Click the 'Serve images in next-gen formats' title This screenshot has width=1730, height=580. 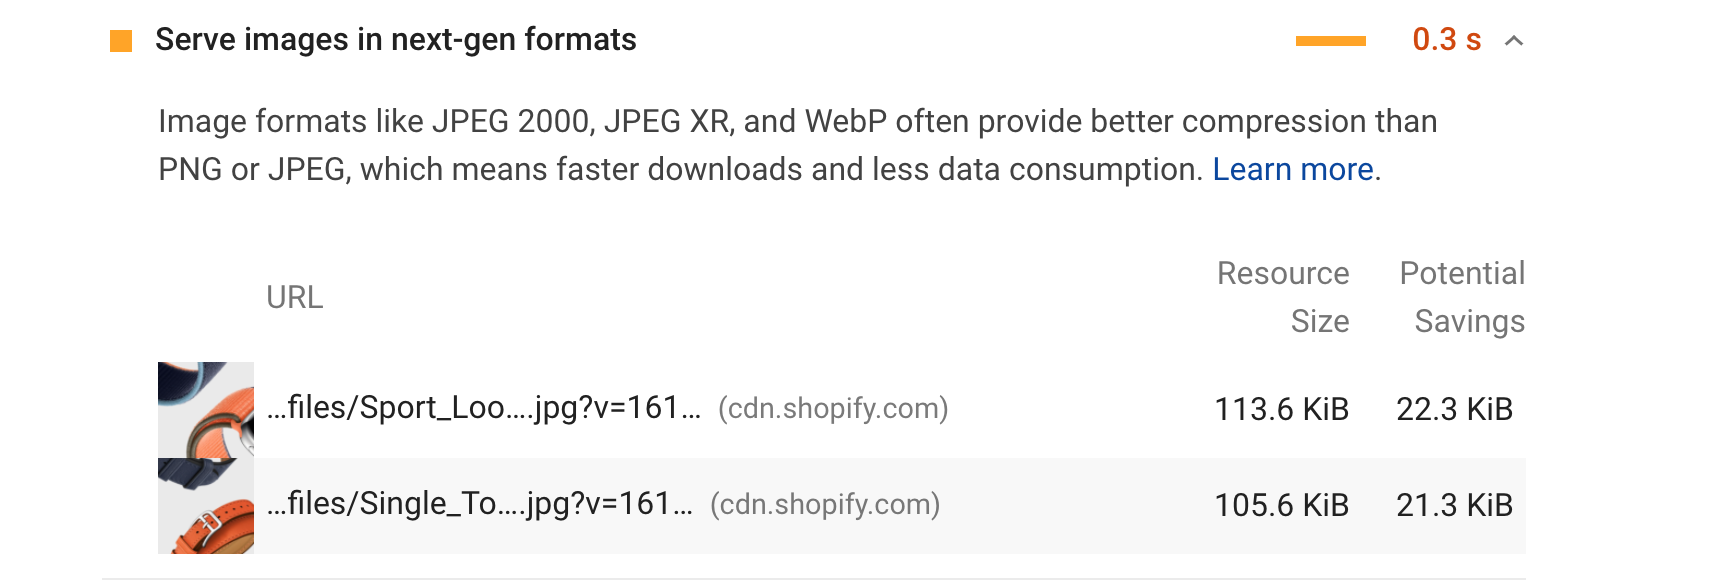395,40
